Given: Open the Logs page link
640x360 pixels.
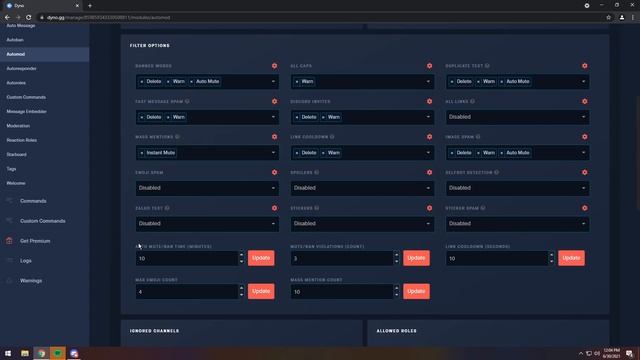Looking at the screenshot, I should tap(26, 260).
